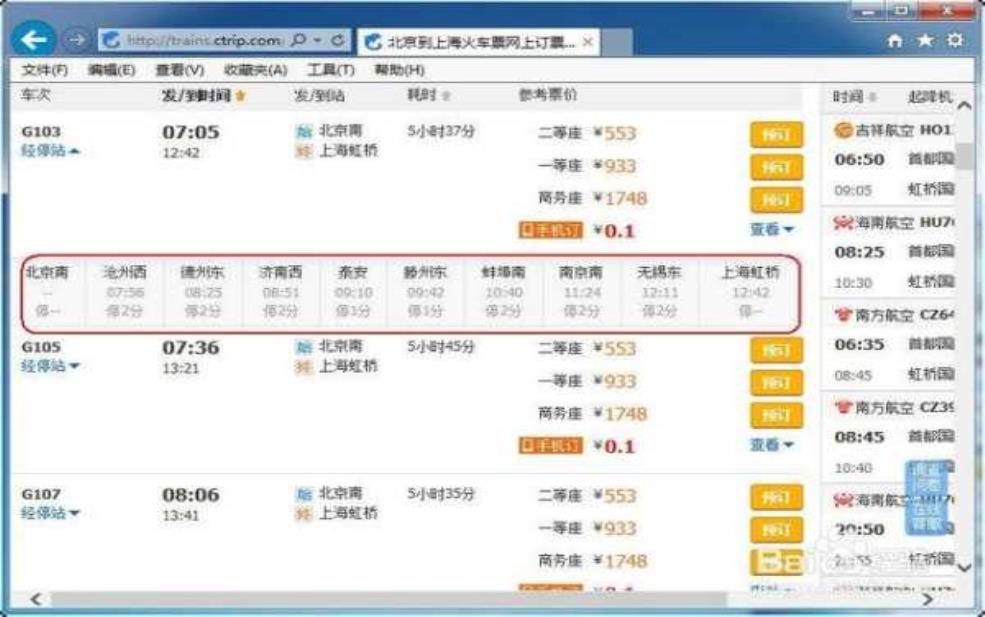The height and width of the screenshot is (617, 985).
Task: Open the 帮助(H) menu
Action: point(399,70)
